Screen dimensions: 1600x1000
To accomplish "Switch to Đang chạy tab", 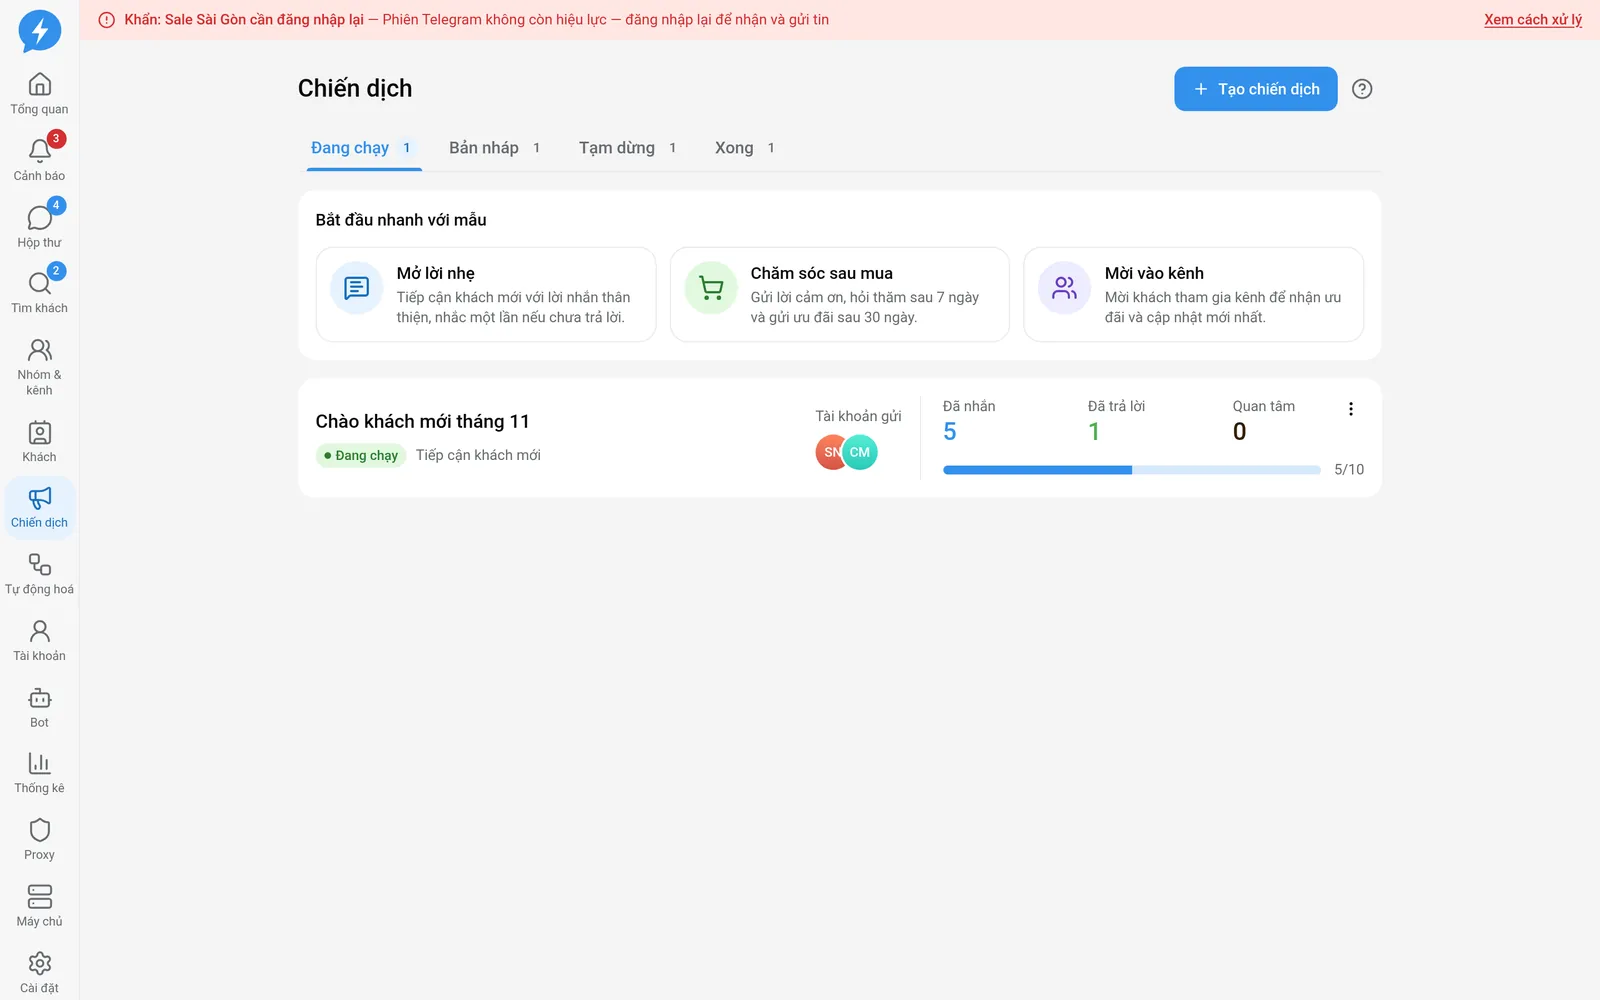I will click(x=364, y=148).
